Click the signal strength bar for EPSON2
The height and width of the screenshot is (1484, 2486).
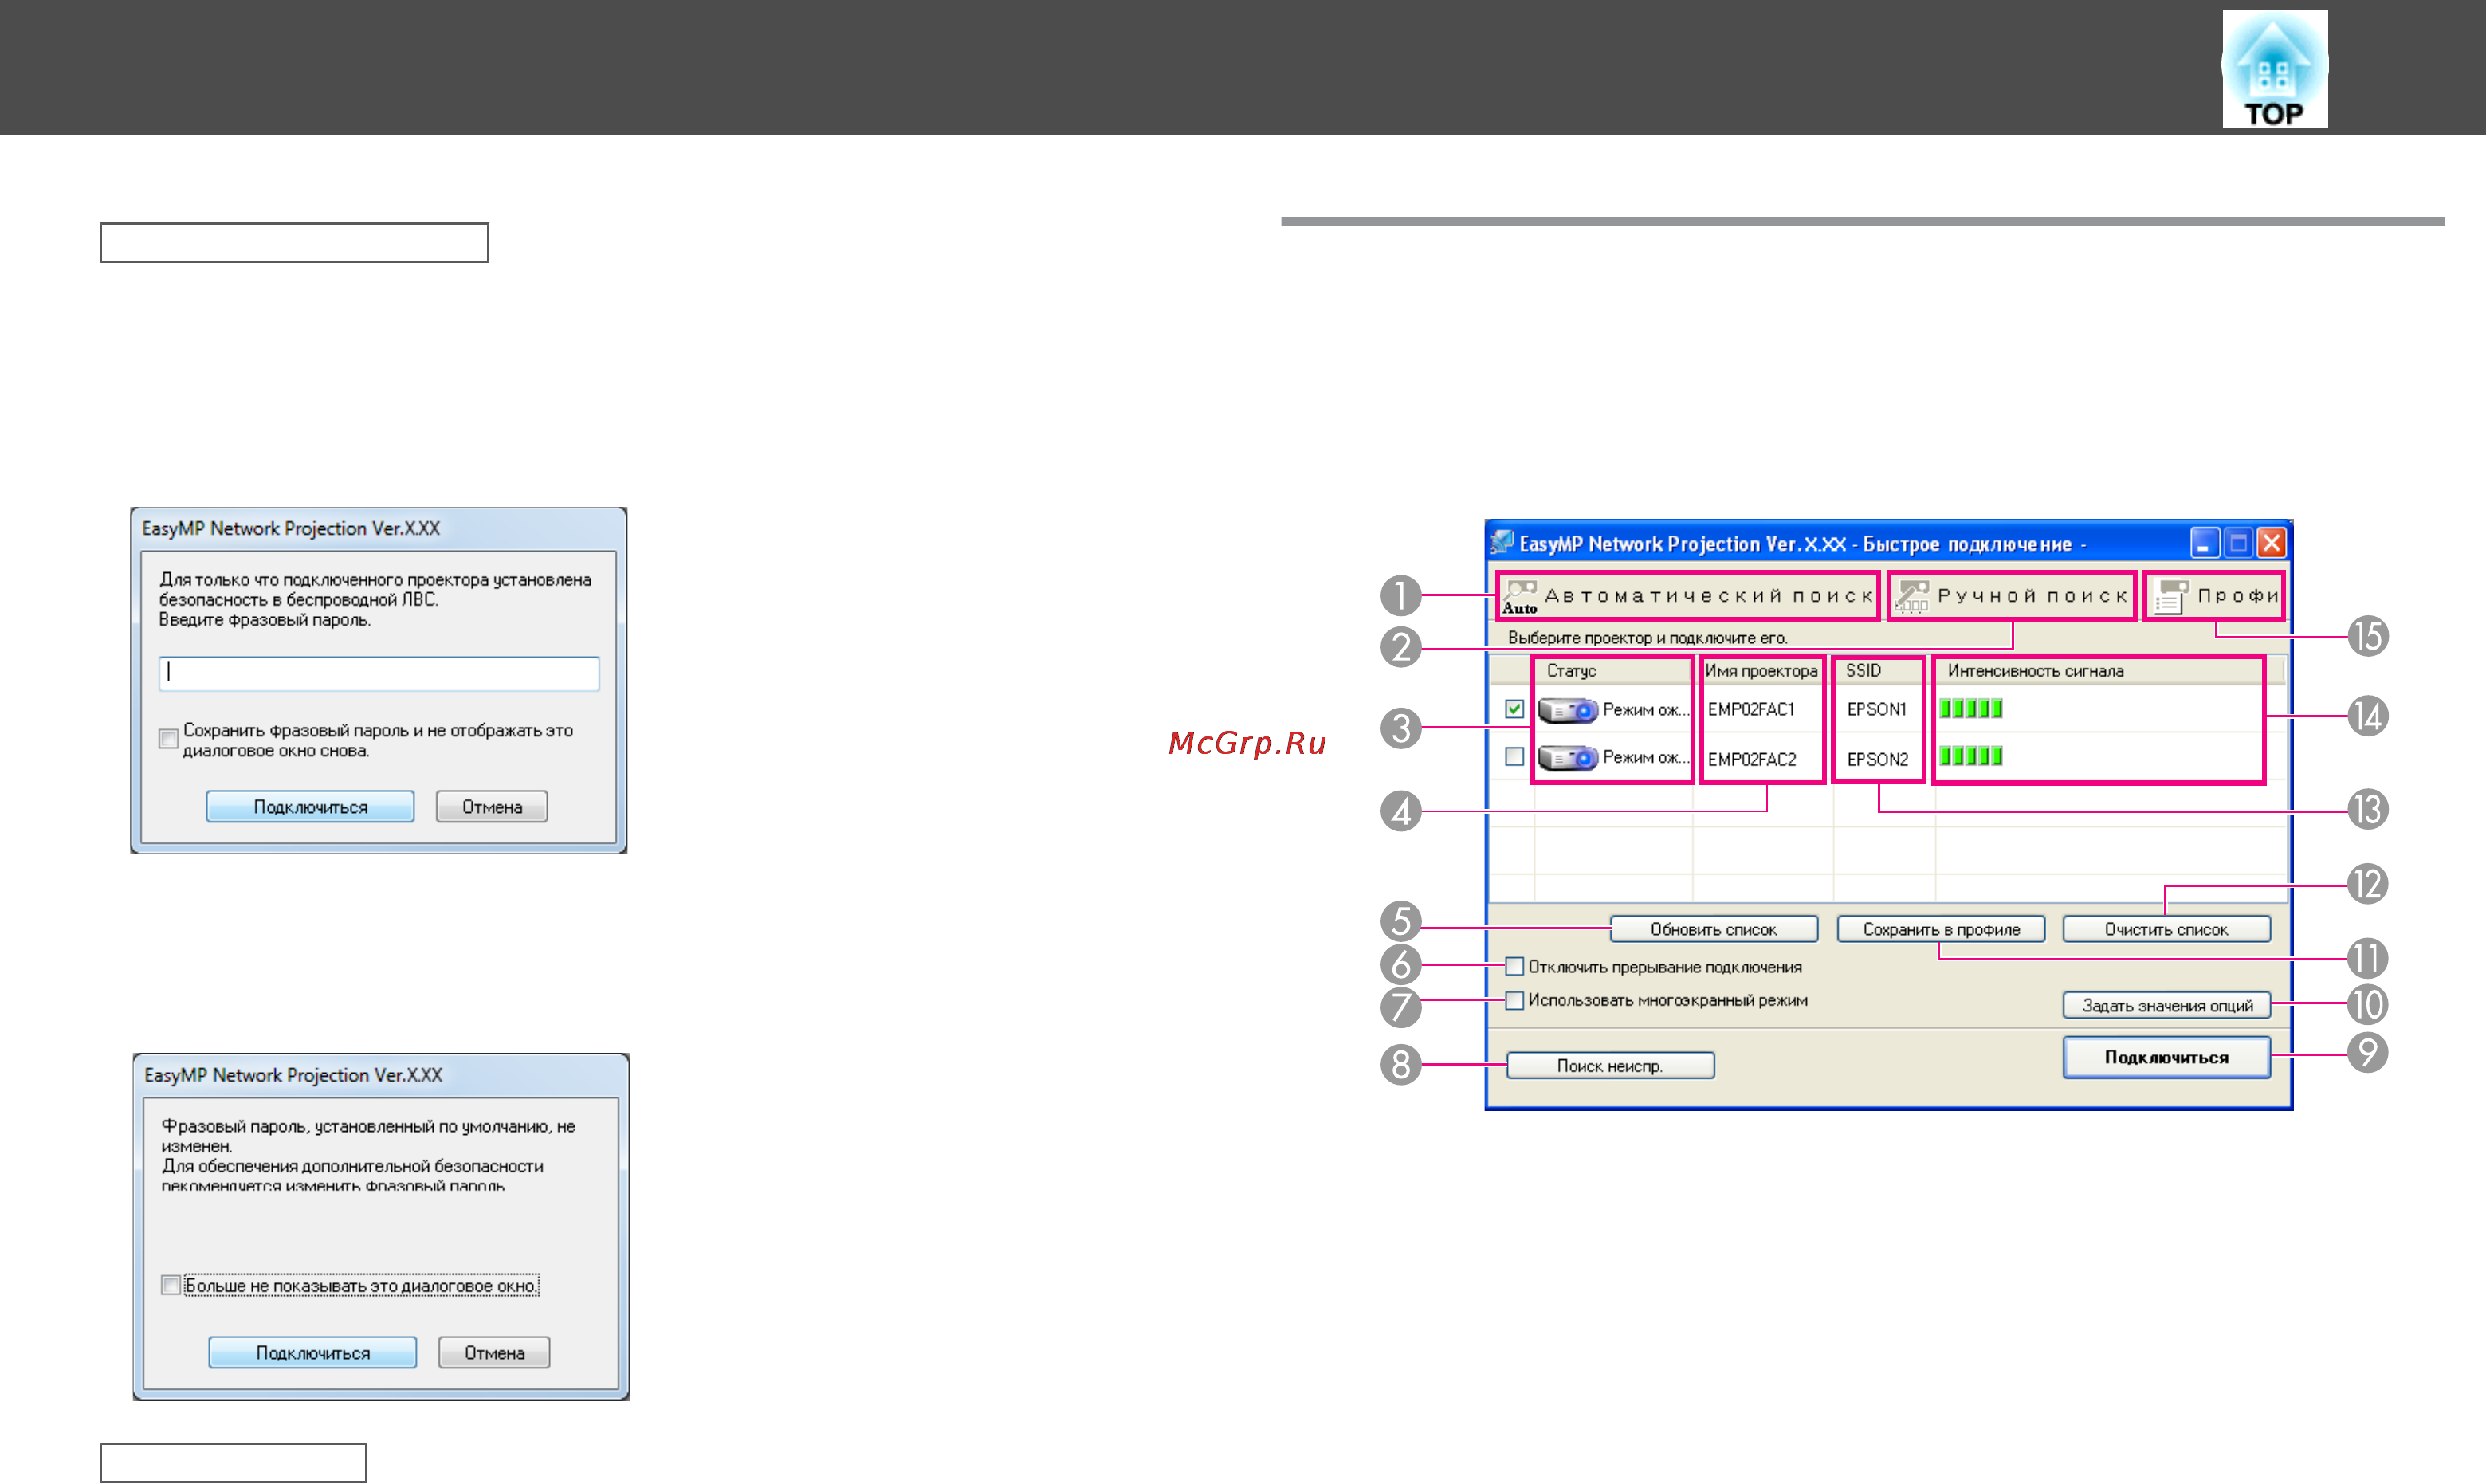[1971, 756]
